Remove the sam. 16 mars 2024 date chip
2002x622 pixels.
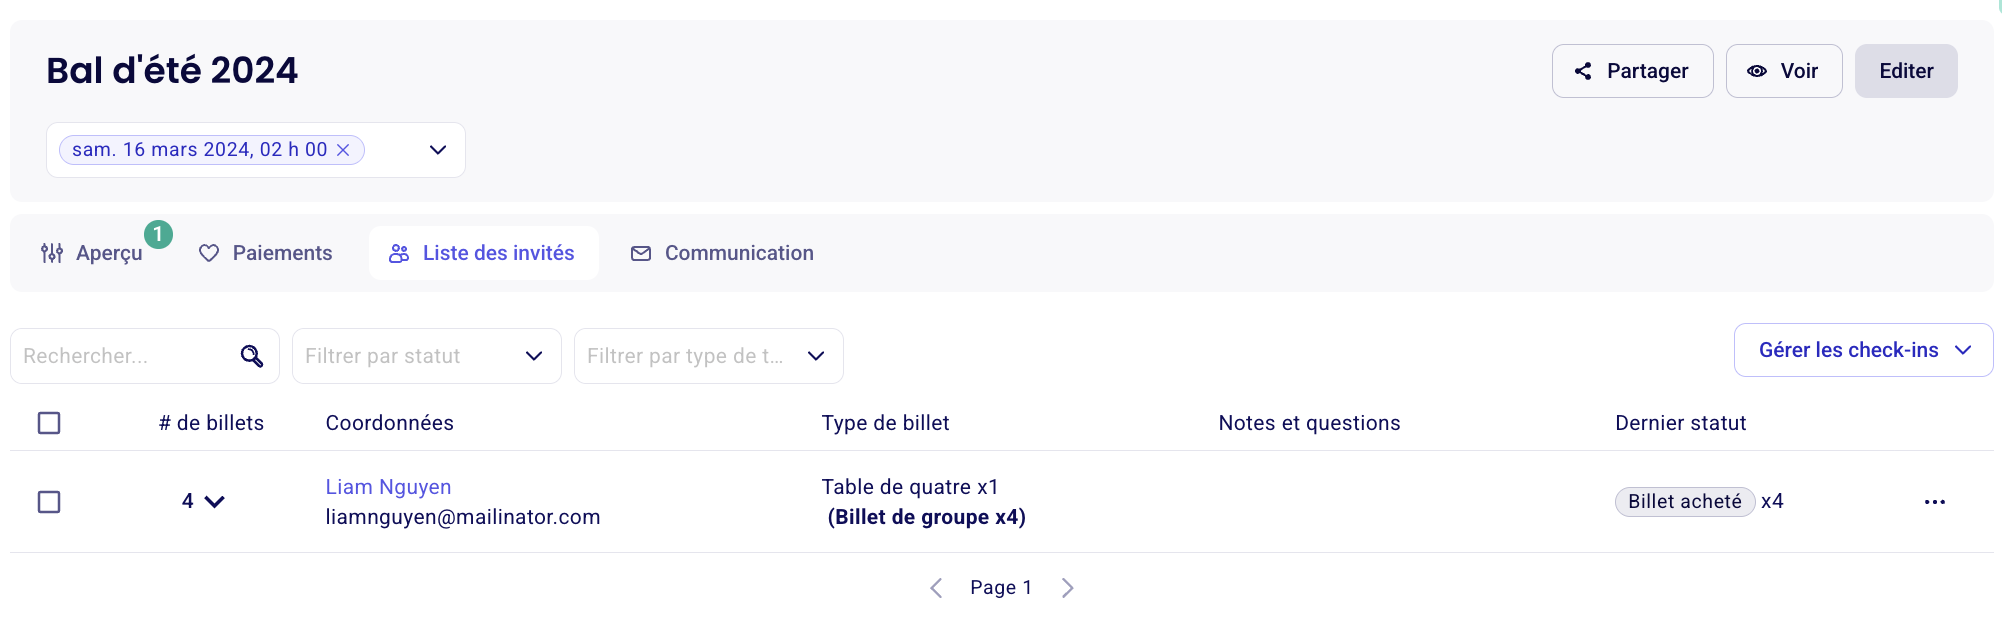click(343, 150)
